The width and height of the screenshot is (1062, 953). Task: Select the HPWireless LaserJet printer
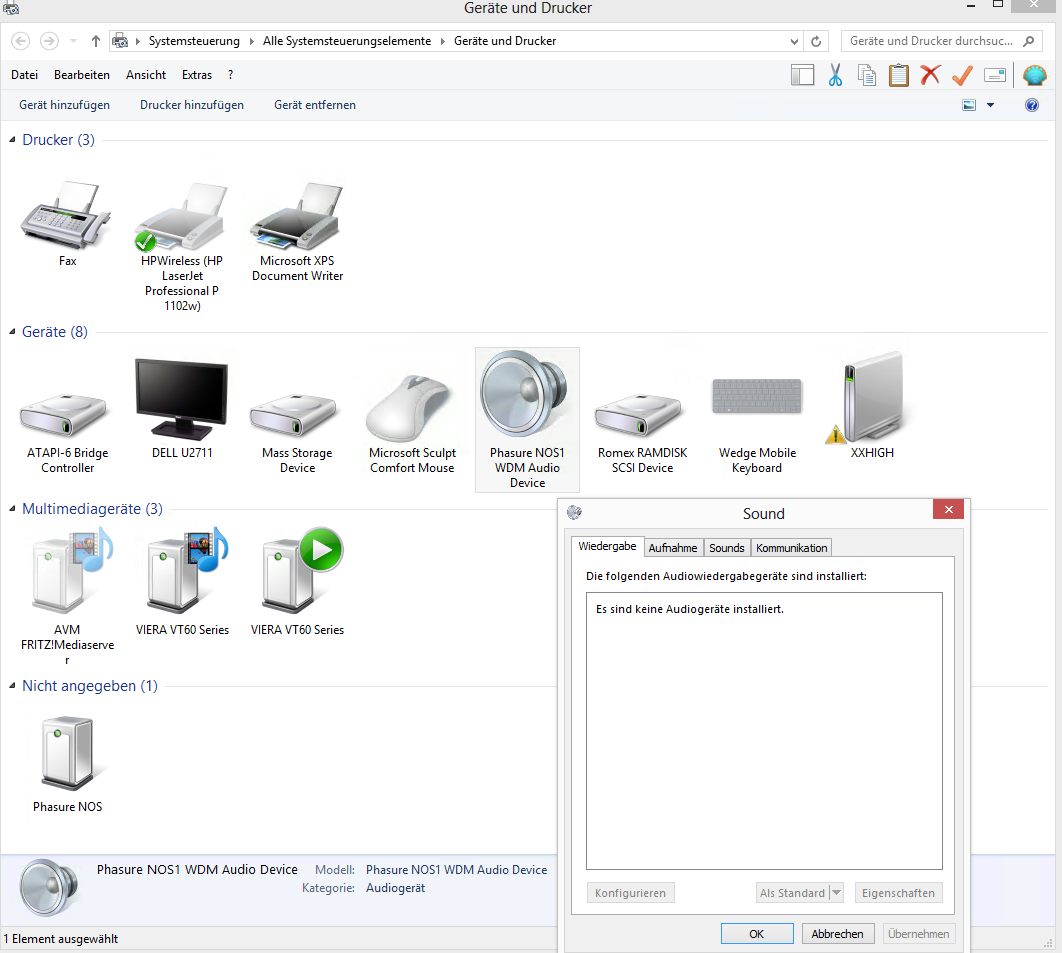pyautogui.click(x=182, y=217)
